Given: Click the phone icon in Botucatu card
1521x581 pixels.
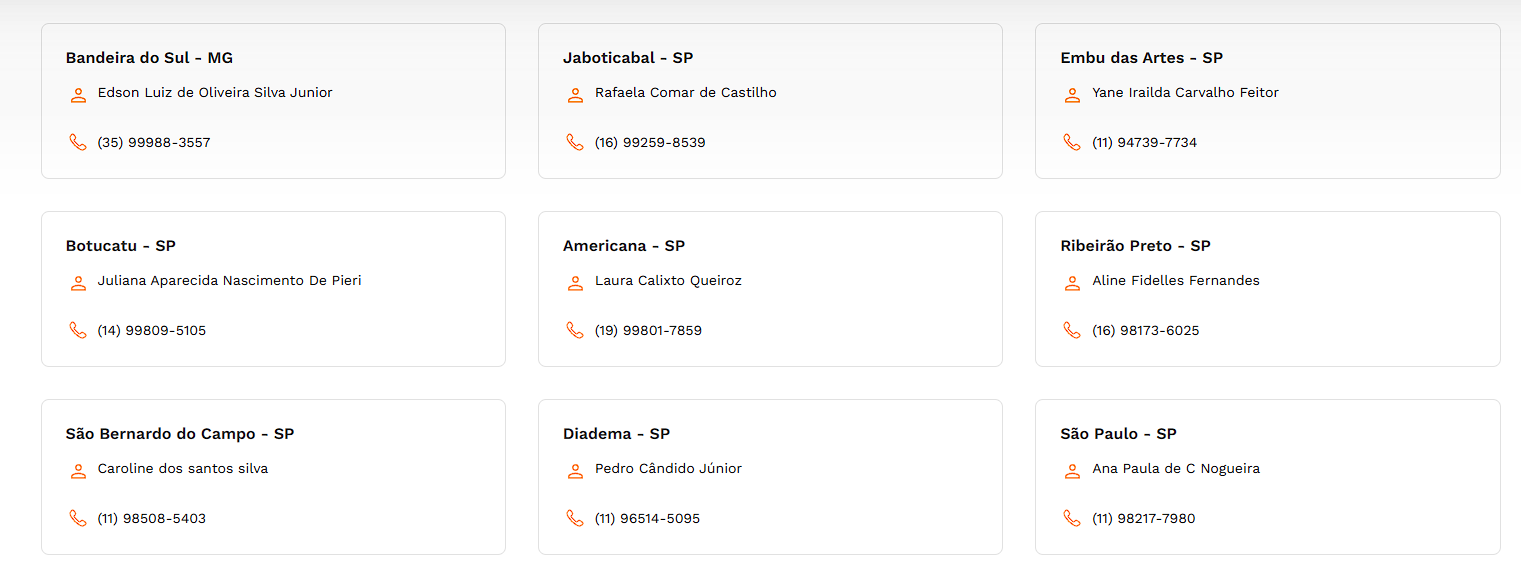Looking at the screenshot, I should coord(78,330).
